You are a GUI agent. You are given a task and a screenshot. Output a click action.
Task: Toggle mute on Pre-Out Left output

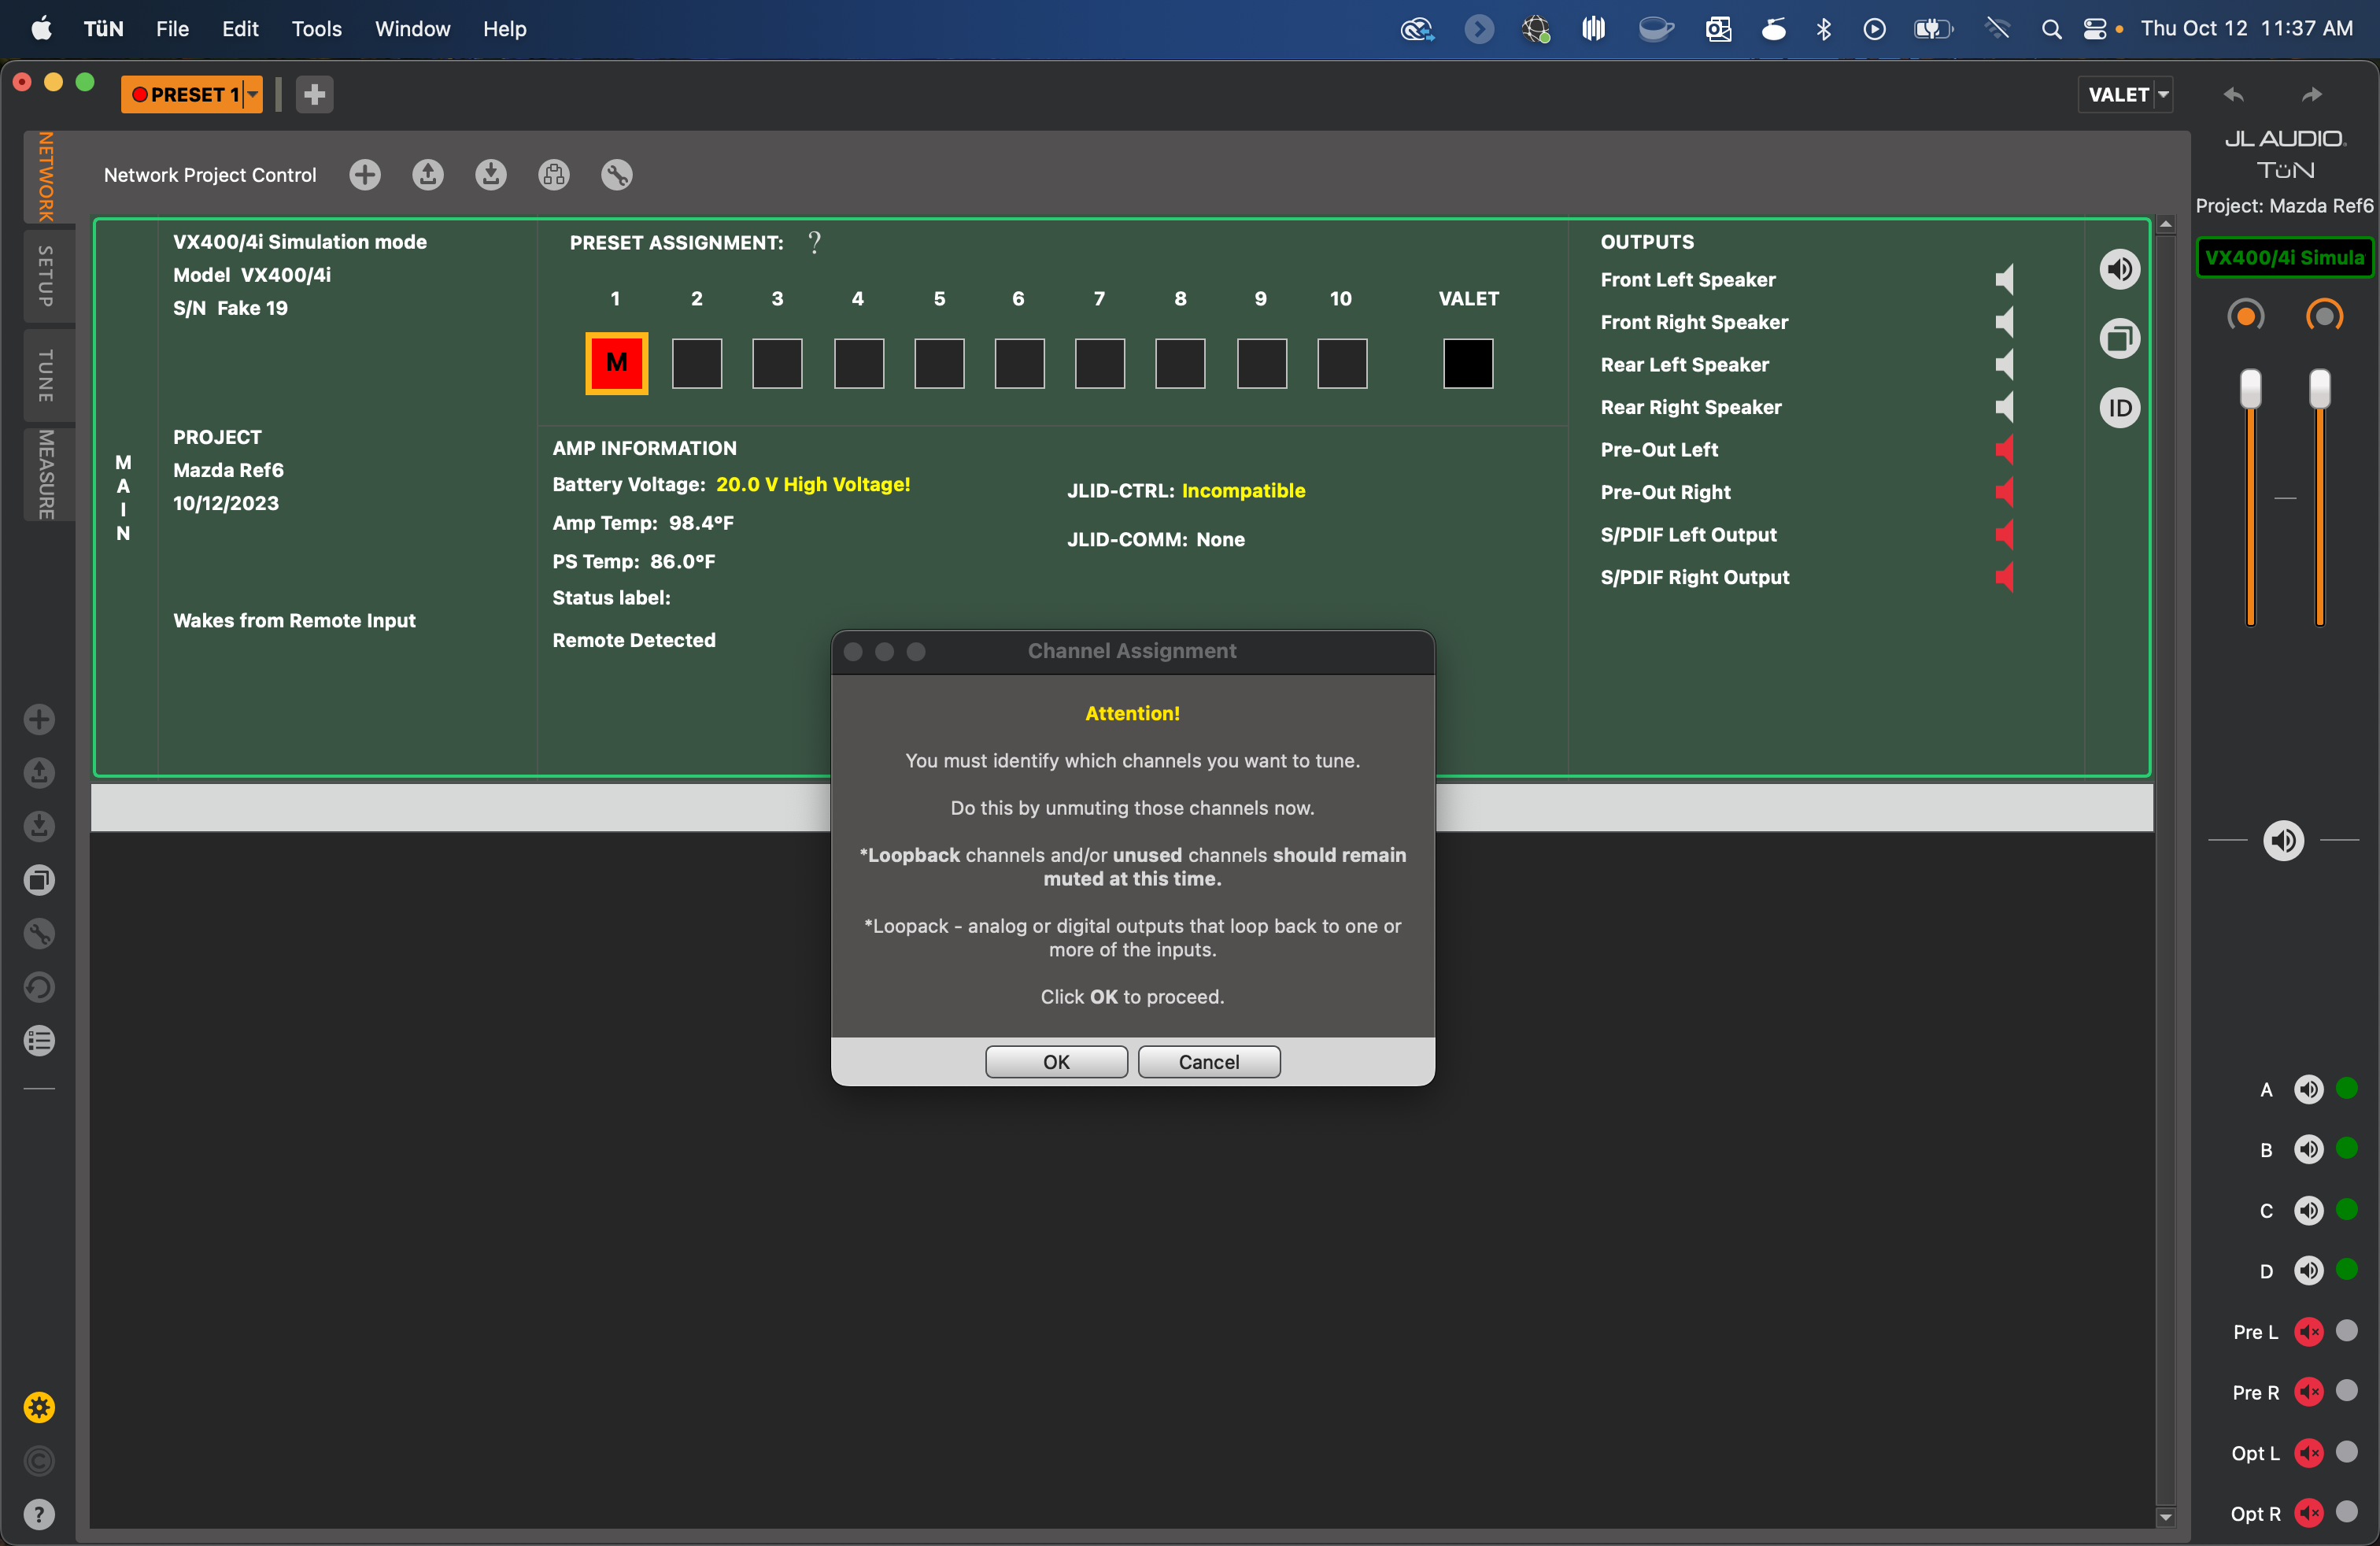coord(2004,449)
